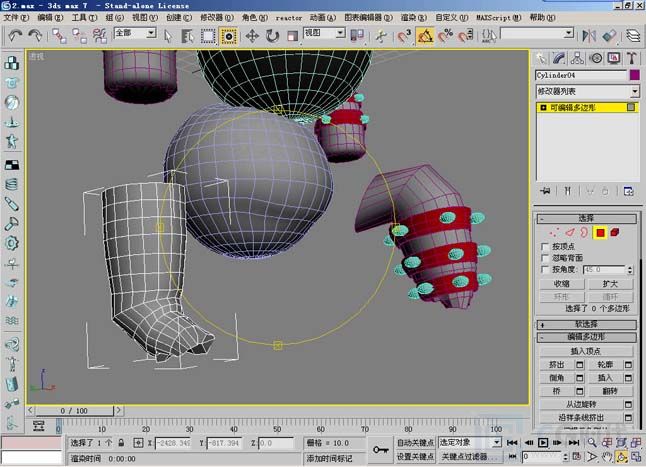This screenshot has width=646, height=467.
Task: Select the Vertex sub-object level
Action: [x=554, y=233]
